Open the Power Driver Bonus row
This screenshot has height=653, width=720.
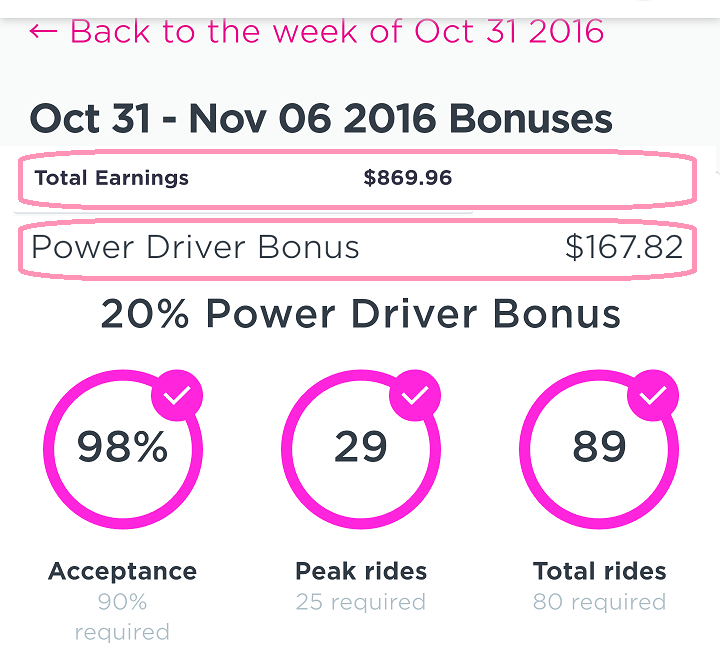point(195,247)
